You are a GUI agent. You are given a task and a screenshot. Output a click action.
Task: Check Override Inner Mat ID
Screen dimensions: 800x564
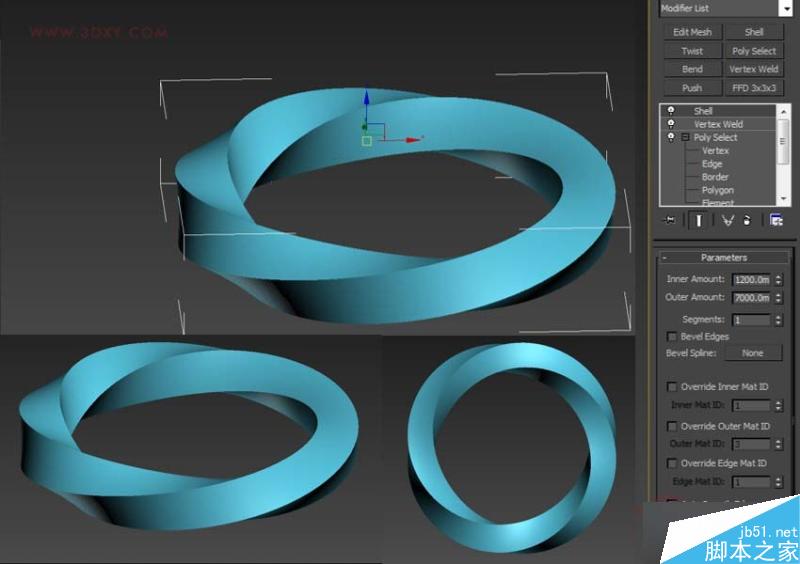pyautogui.click(x=672, y=387)
